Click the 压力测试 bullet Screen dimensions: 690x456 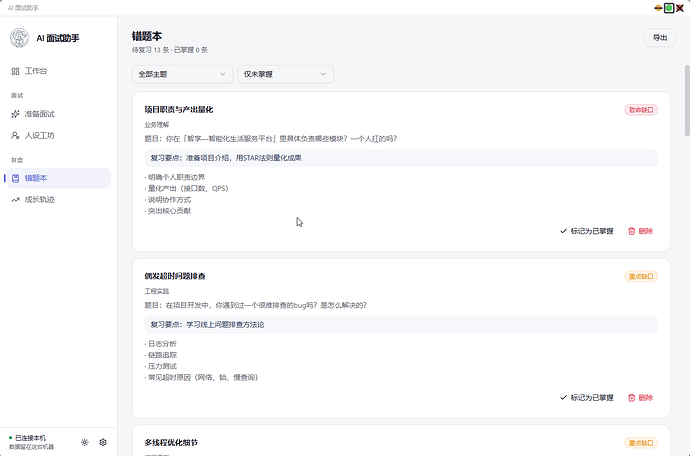point(161,366)
